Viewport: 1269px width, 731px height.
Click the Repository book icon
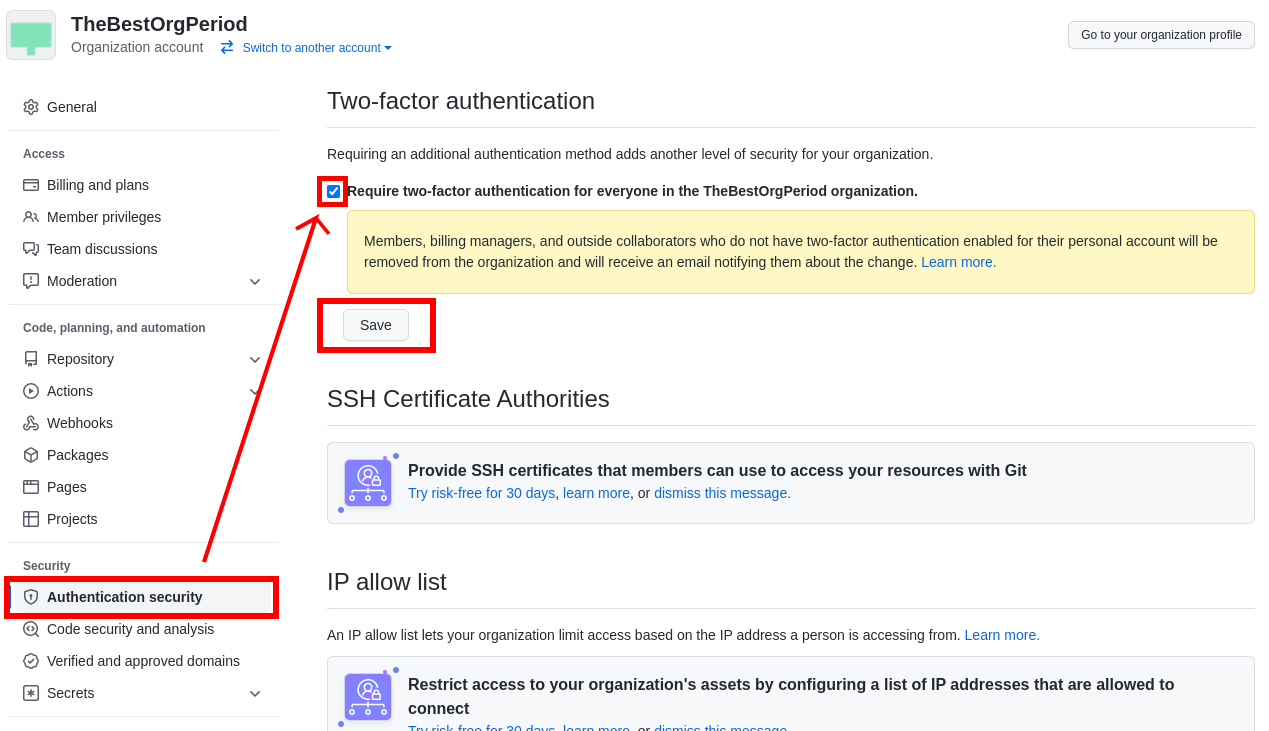(x=31, y=359)
